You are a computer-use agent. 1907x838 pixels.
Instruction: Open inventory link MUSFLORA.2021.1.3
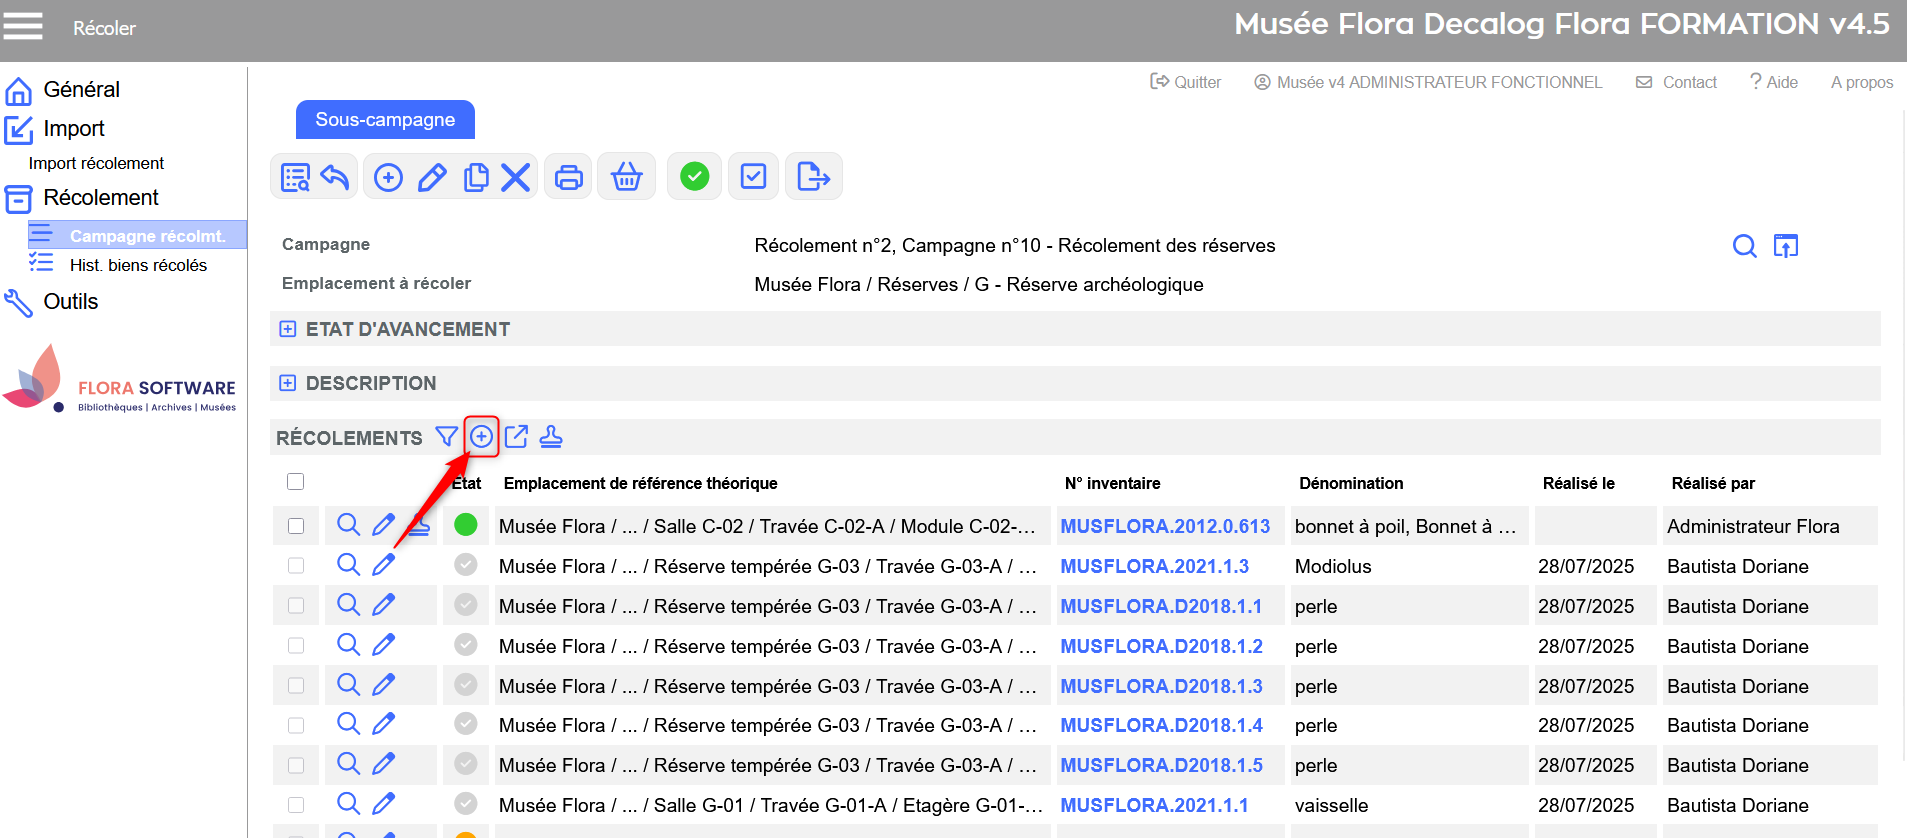(x=1154, y=566)
